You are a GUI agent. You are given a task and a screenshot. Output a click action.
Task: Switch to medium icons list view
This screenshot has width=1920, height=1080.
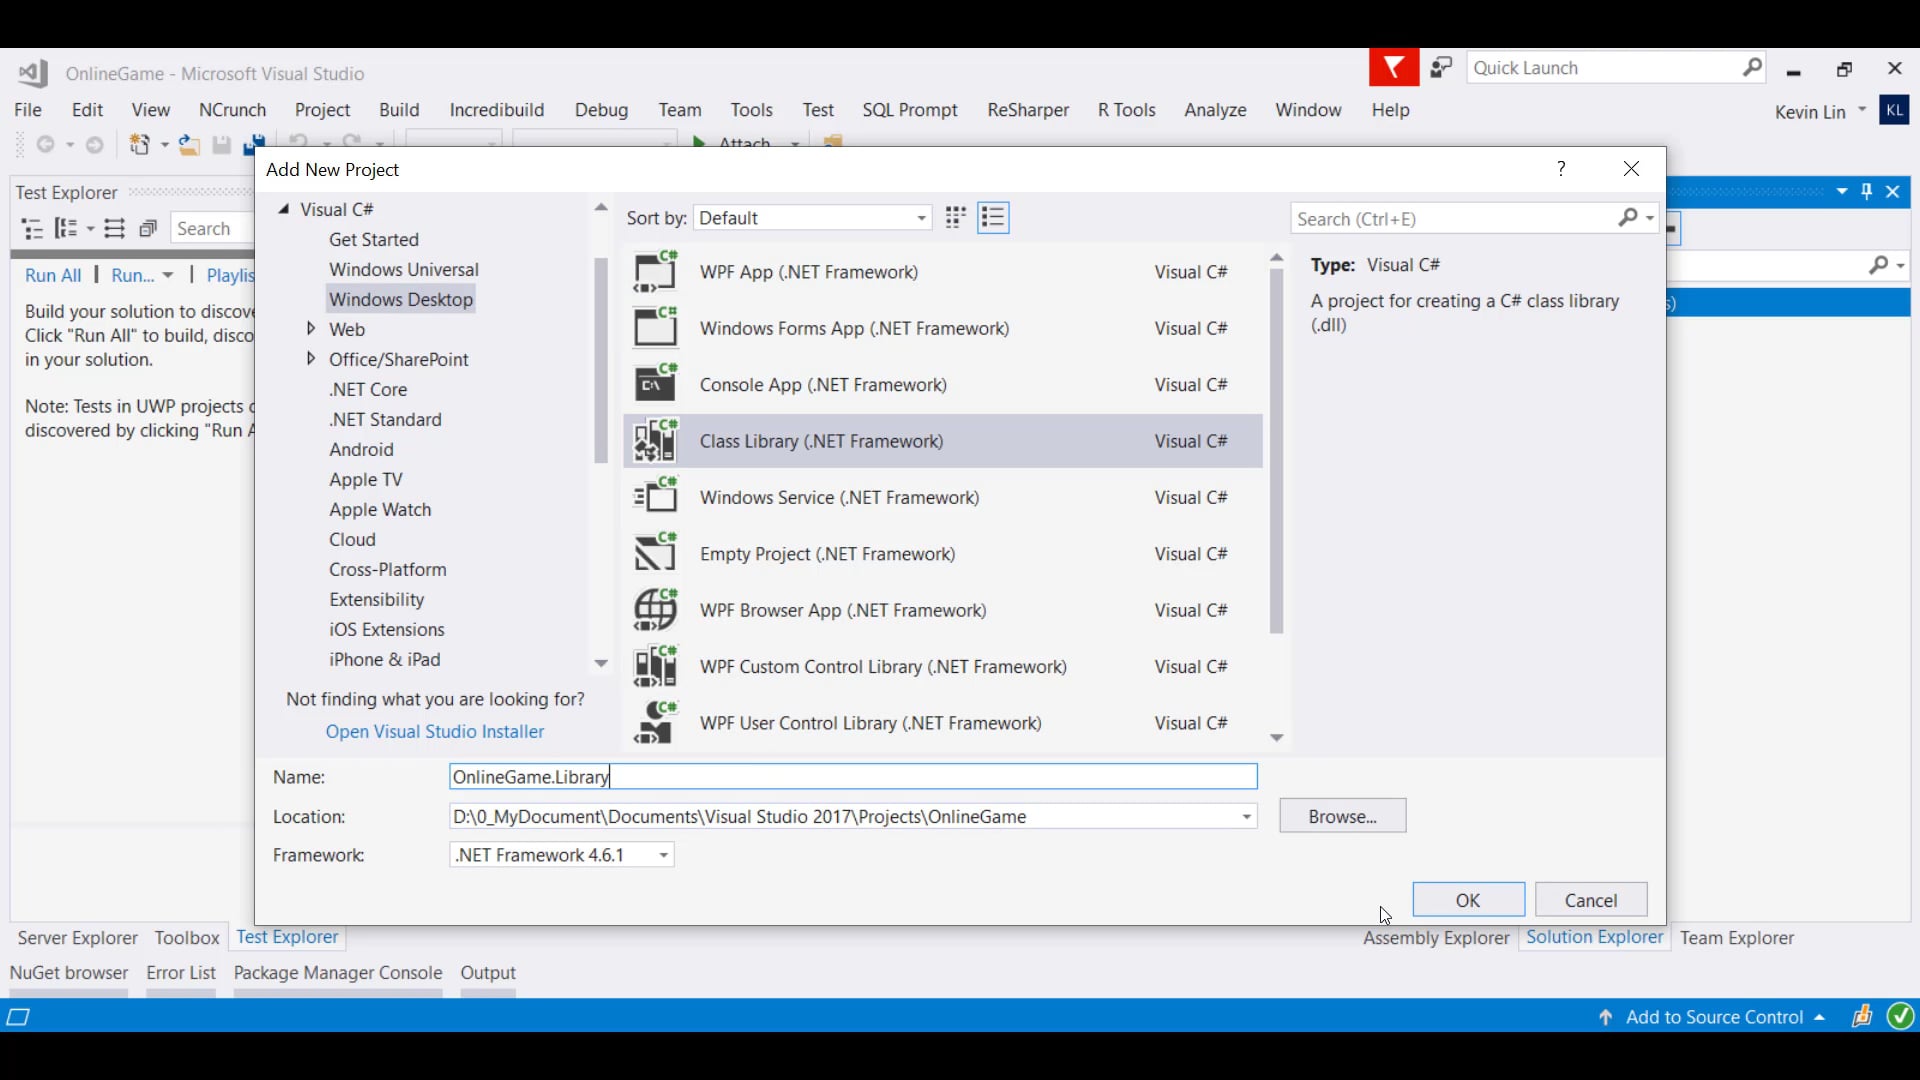coord(993,218)
